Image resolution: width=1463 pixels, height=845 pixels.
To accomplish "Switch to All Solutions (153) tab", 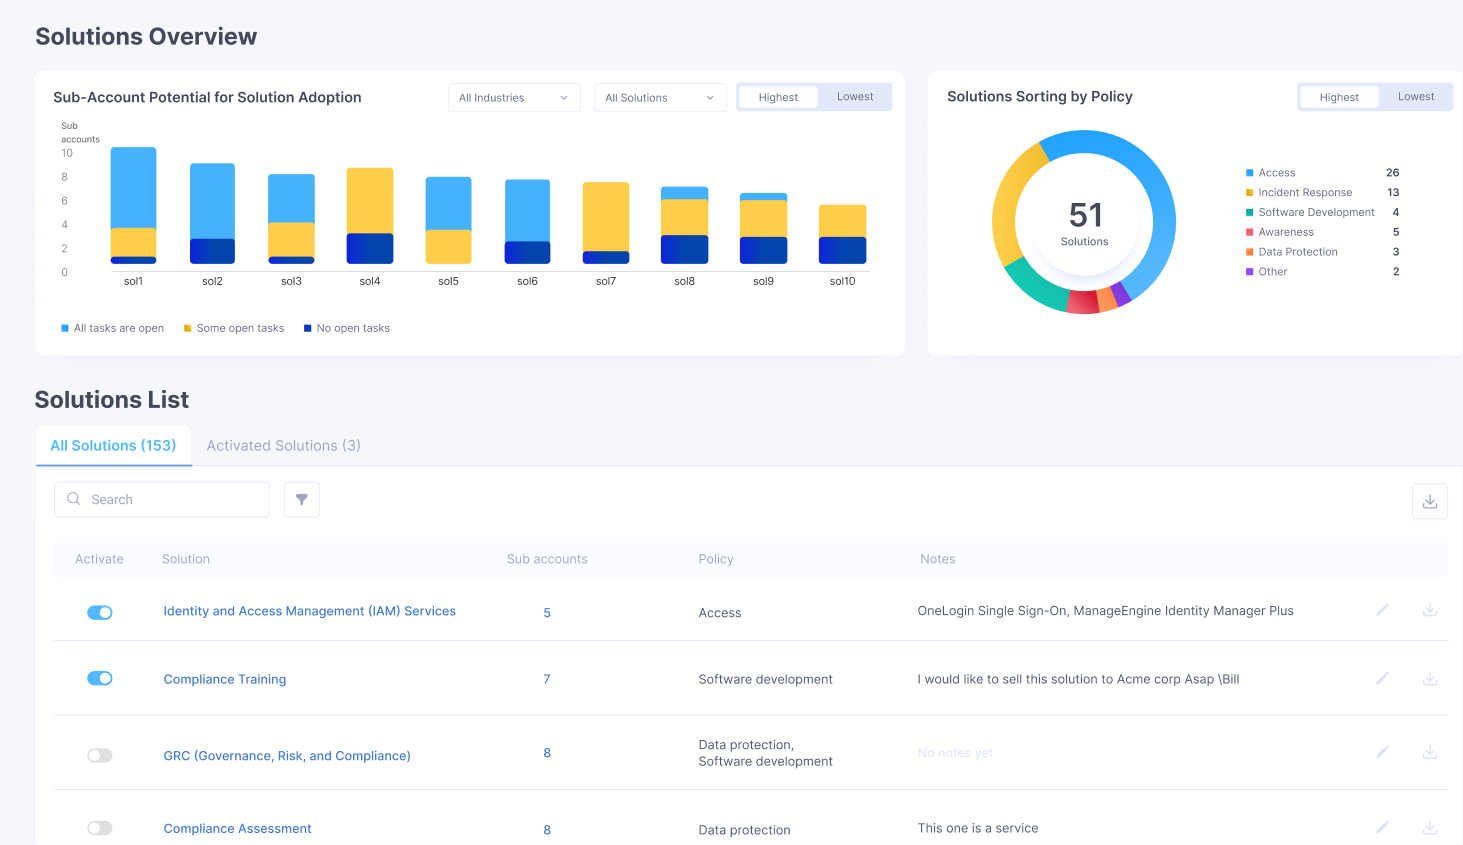I will point(113,446).
